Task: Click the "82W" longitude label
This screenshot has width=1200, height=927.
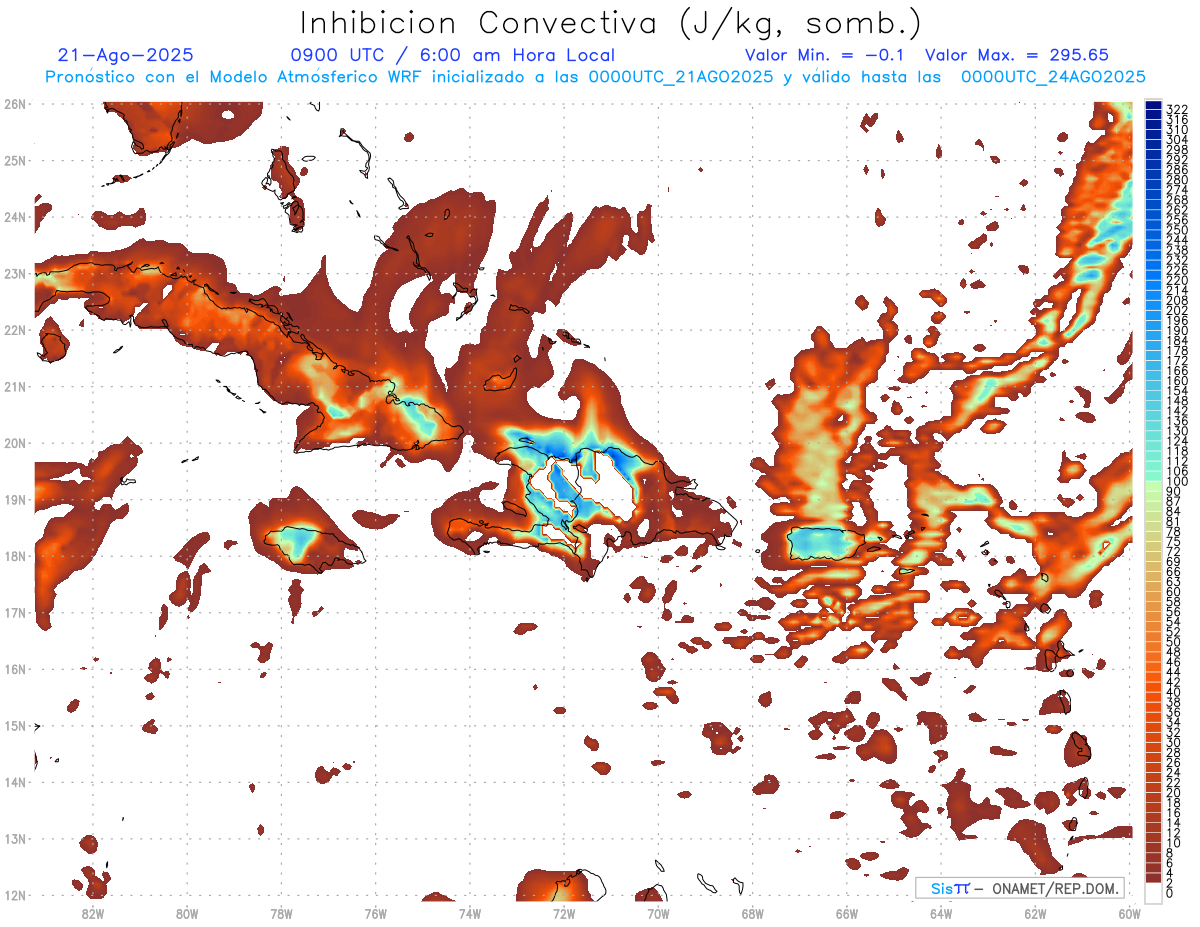Action: (92, 912)
